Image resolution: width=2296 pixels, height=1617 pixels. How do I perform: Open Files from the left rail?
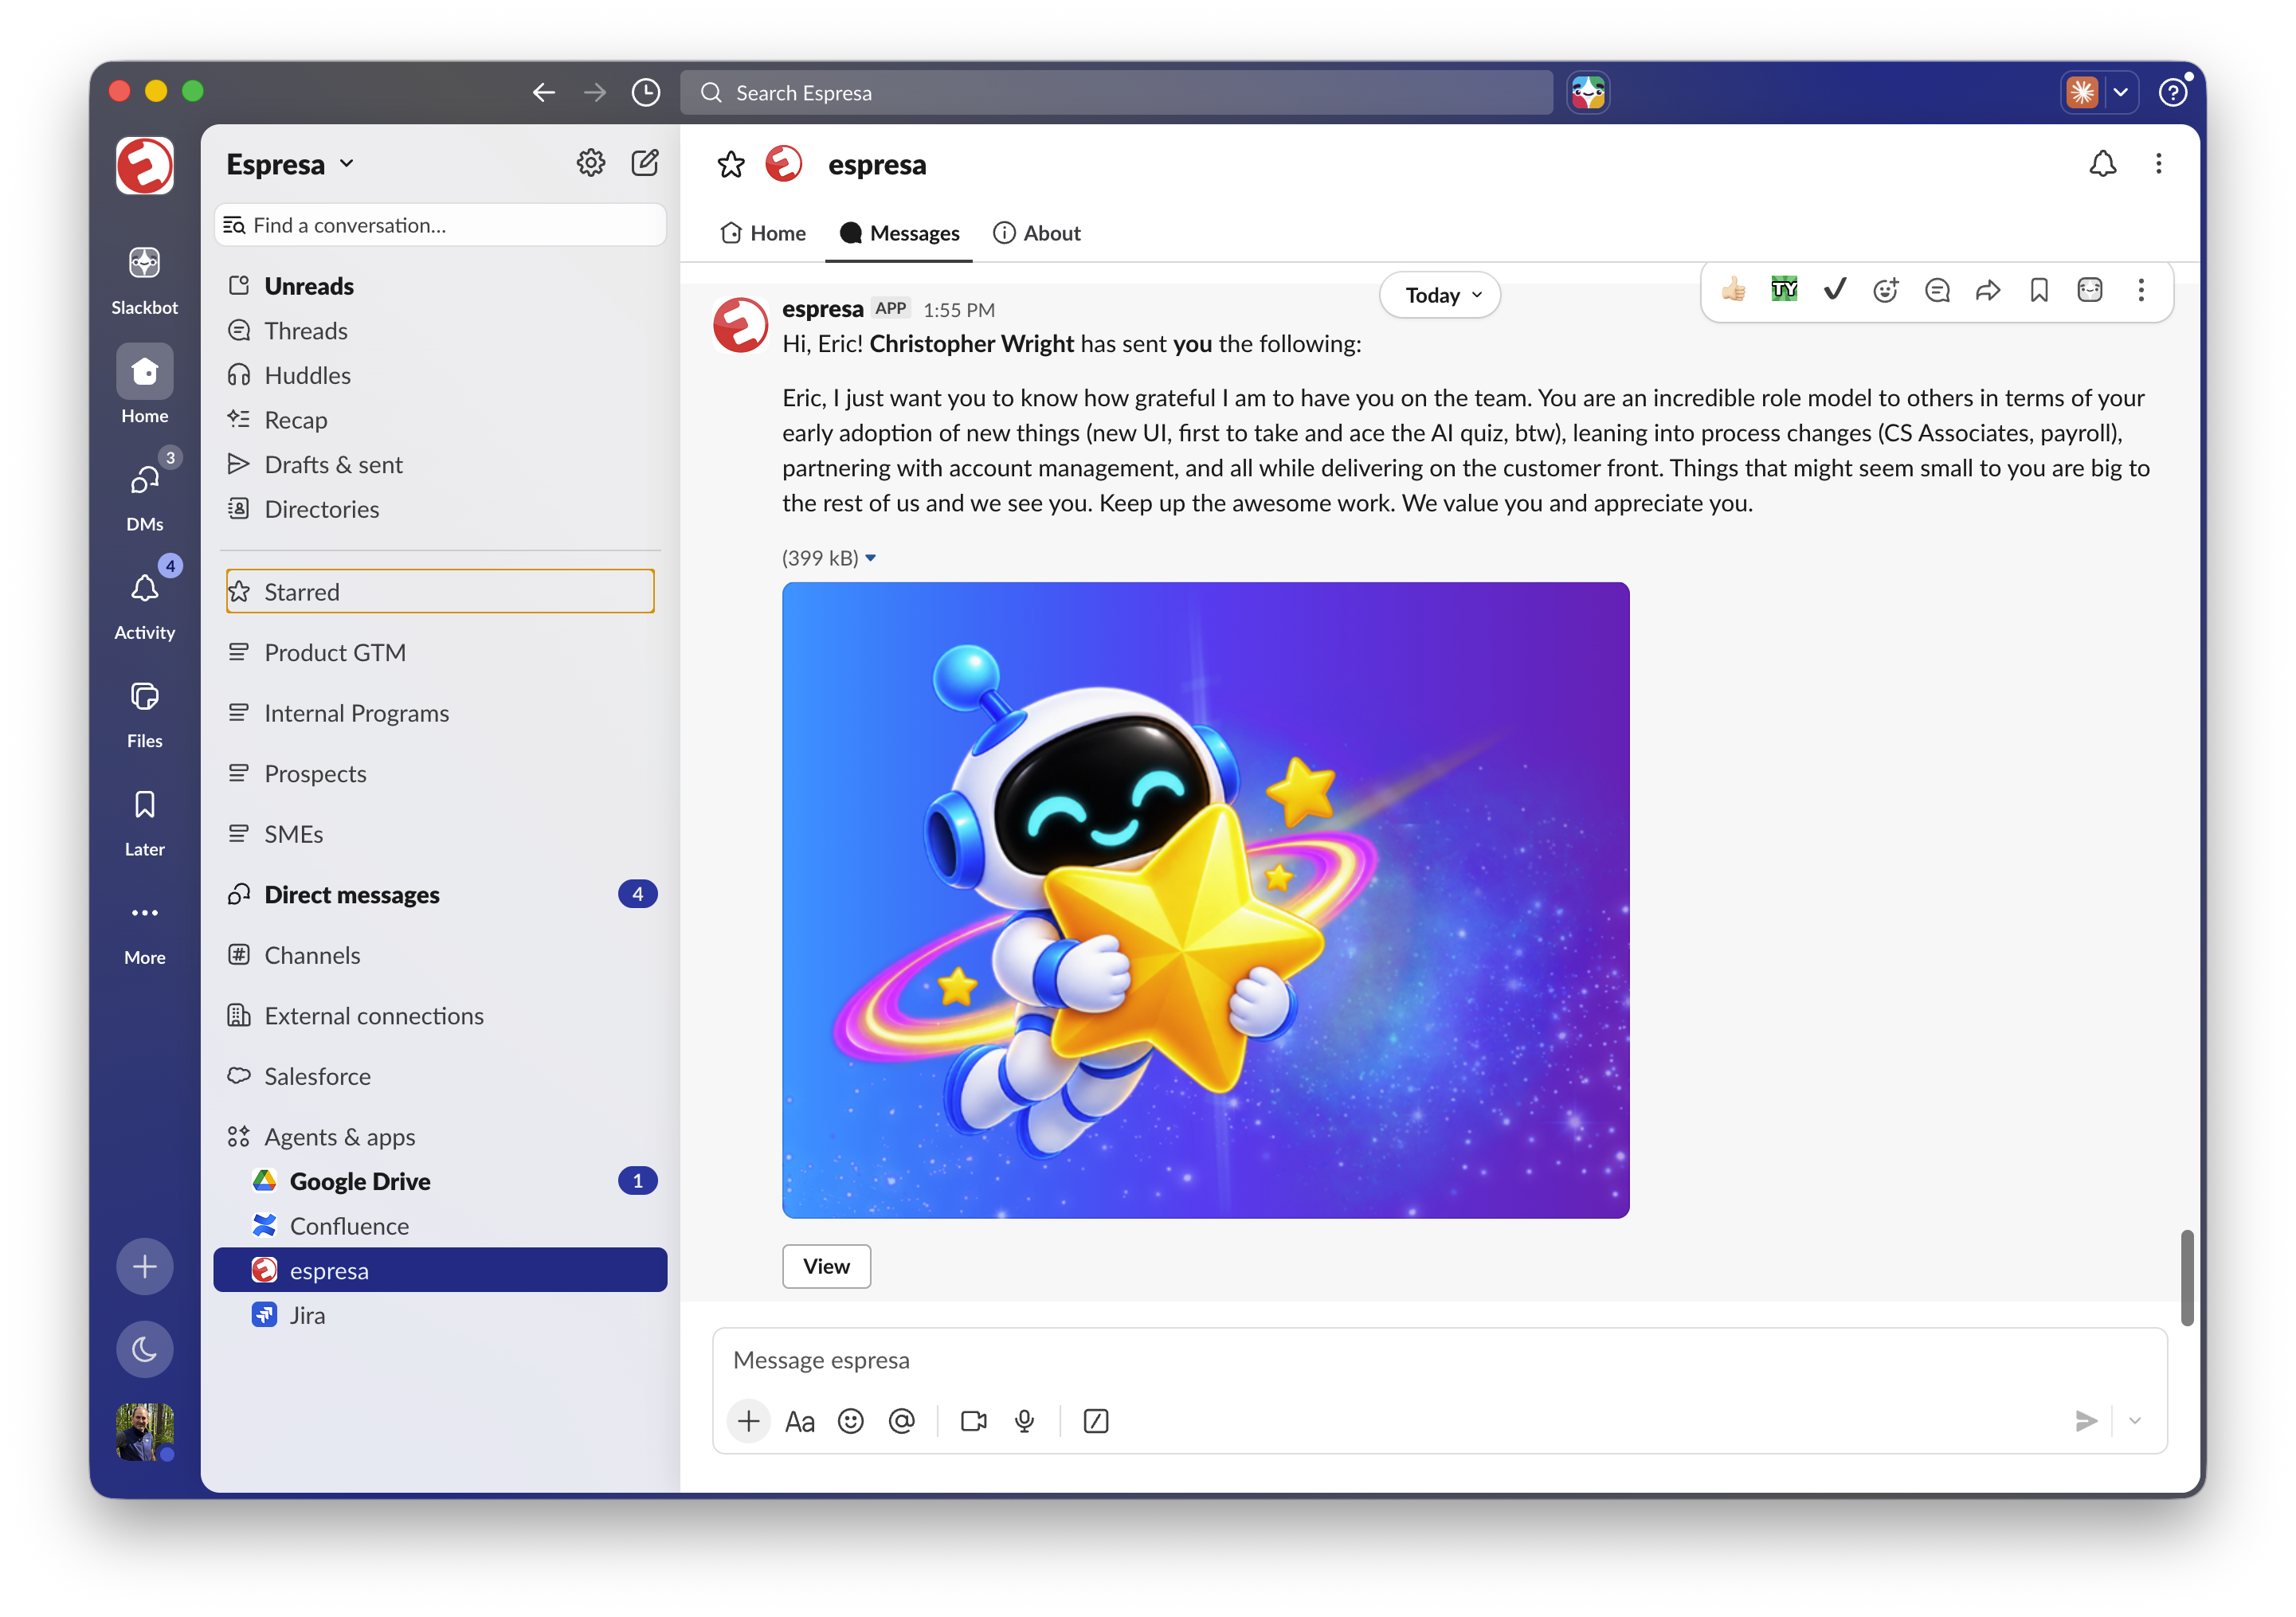[144, 712]
